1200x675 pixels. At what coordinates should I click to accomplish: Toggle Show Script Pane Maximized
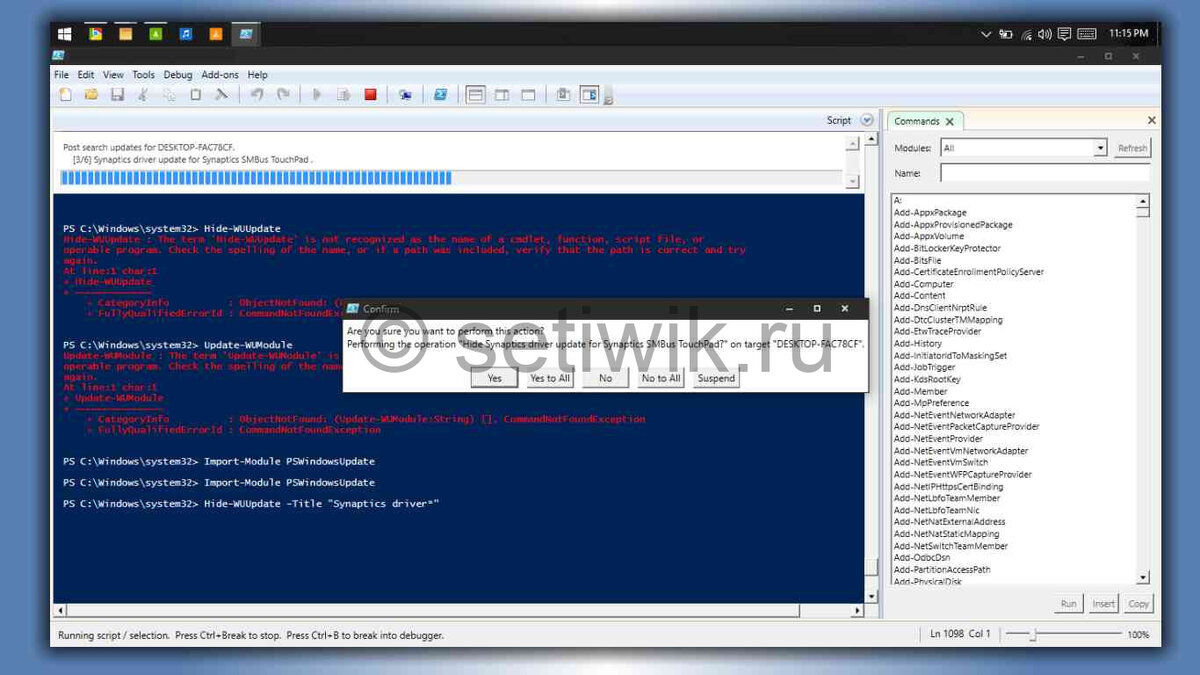[526, 94]
